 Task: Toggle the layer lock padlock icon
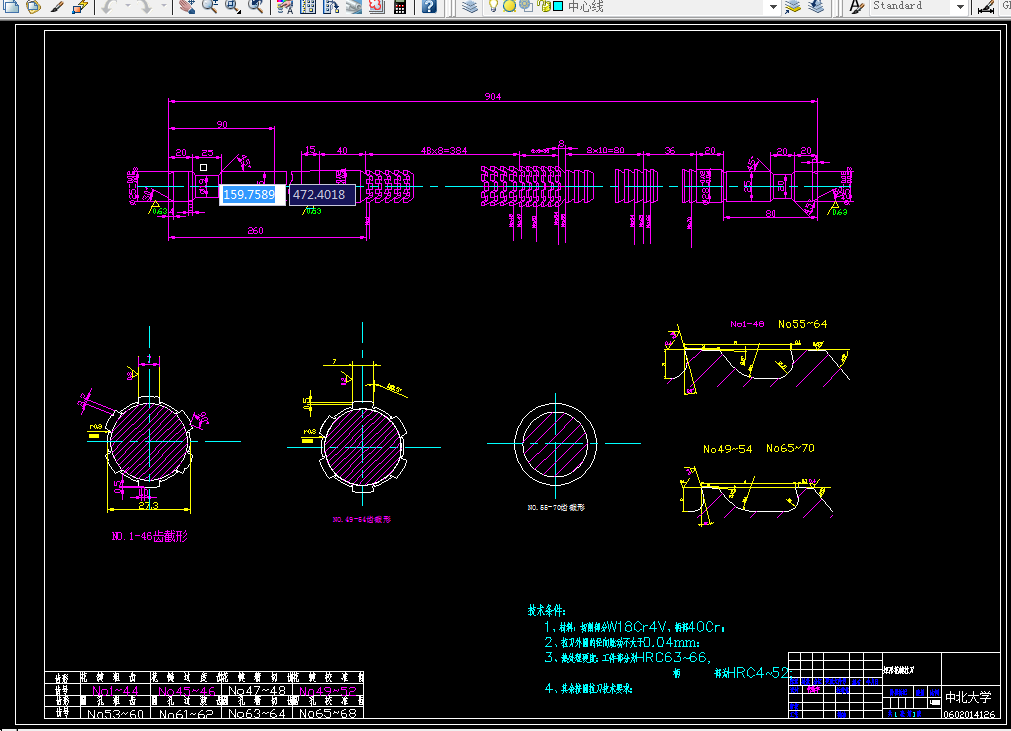544,6
